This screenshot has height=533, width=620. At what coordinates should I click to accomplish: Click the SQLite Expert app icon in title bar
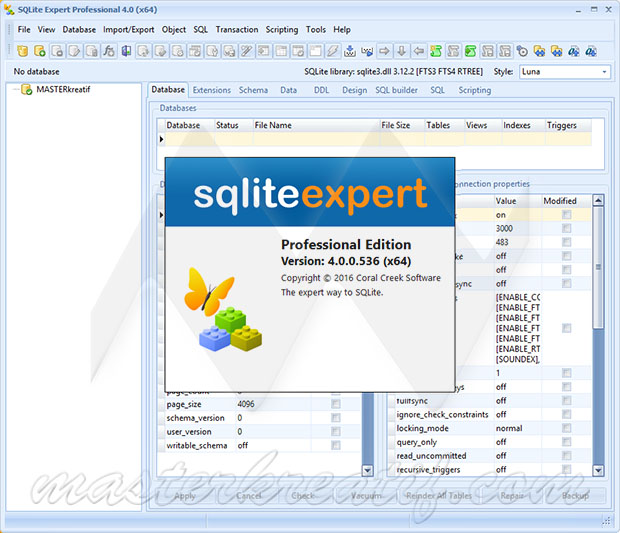[9, 9]
